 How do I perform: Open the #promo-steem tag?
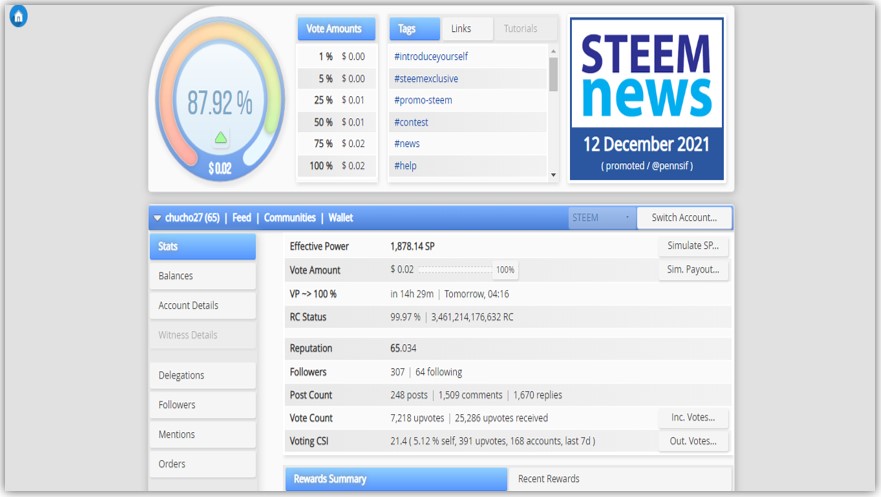click(x=423, y=101)
